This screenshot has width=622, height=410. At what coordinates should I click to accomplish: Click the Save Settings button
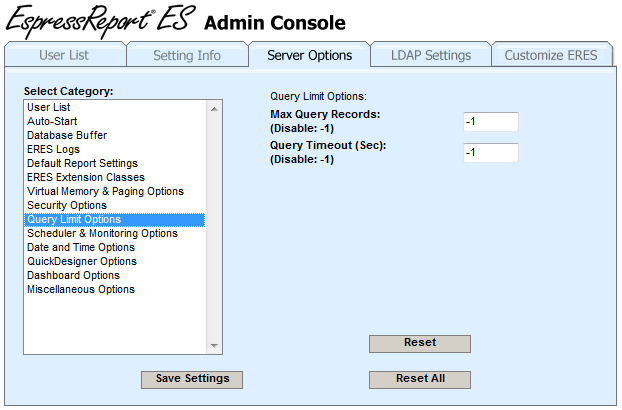[192, 379]
